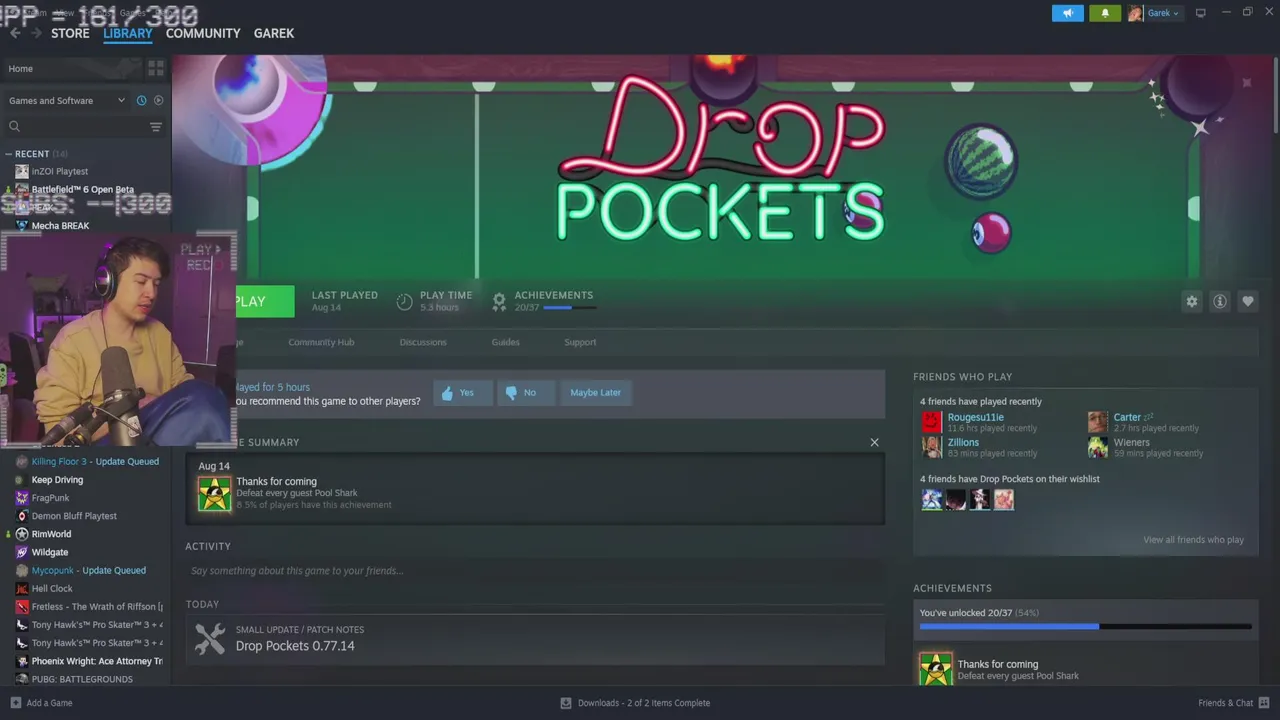The width and height of the screenshot is (1280, 720).
Task: Go back with the left arrow
Action: (x=15, y=33)
